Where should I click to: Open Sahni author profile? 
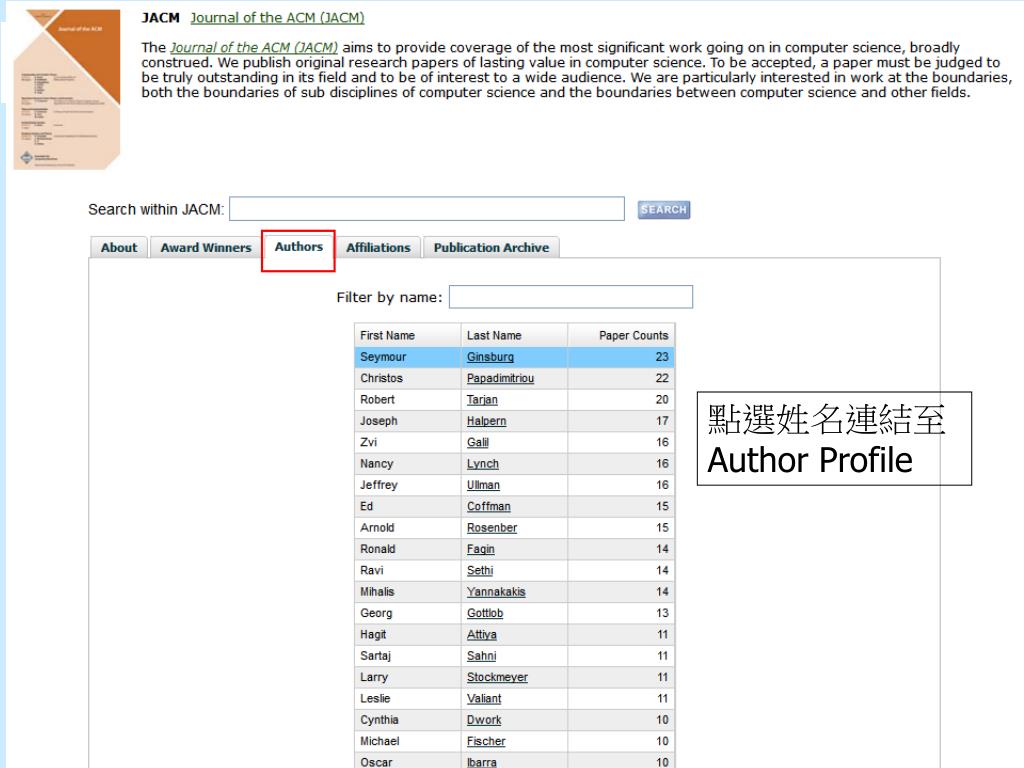(481, 656)
